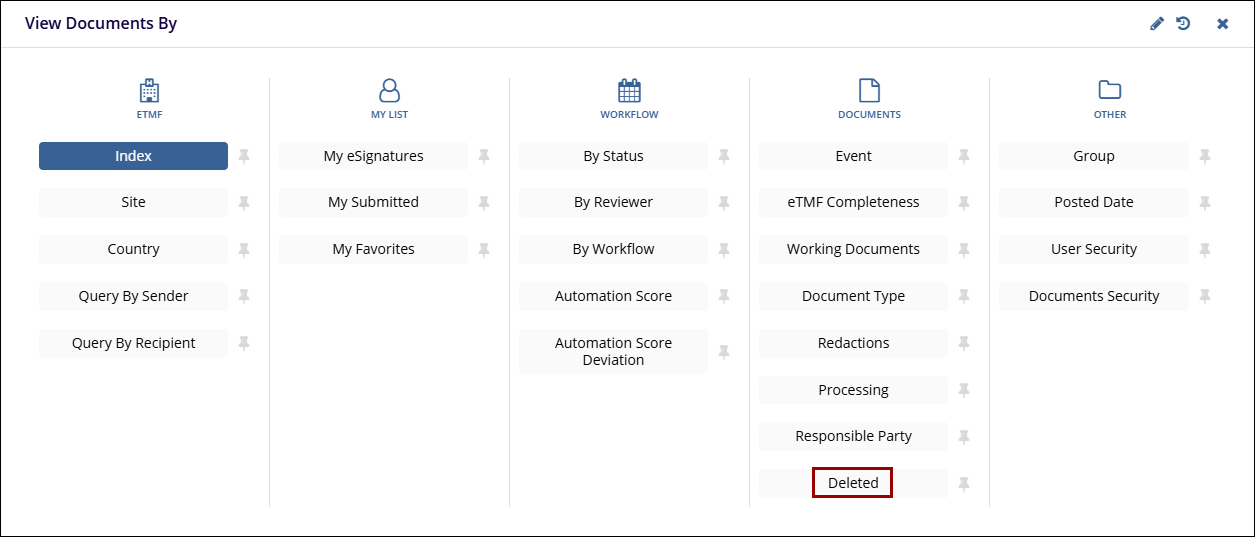Click the Workflow calendar icon
This screenshot has width=1255, height=537.
629,91
